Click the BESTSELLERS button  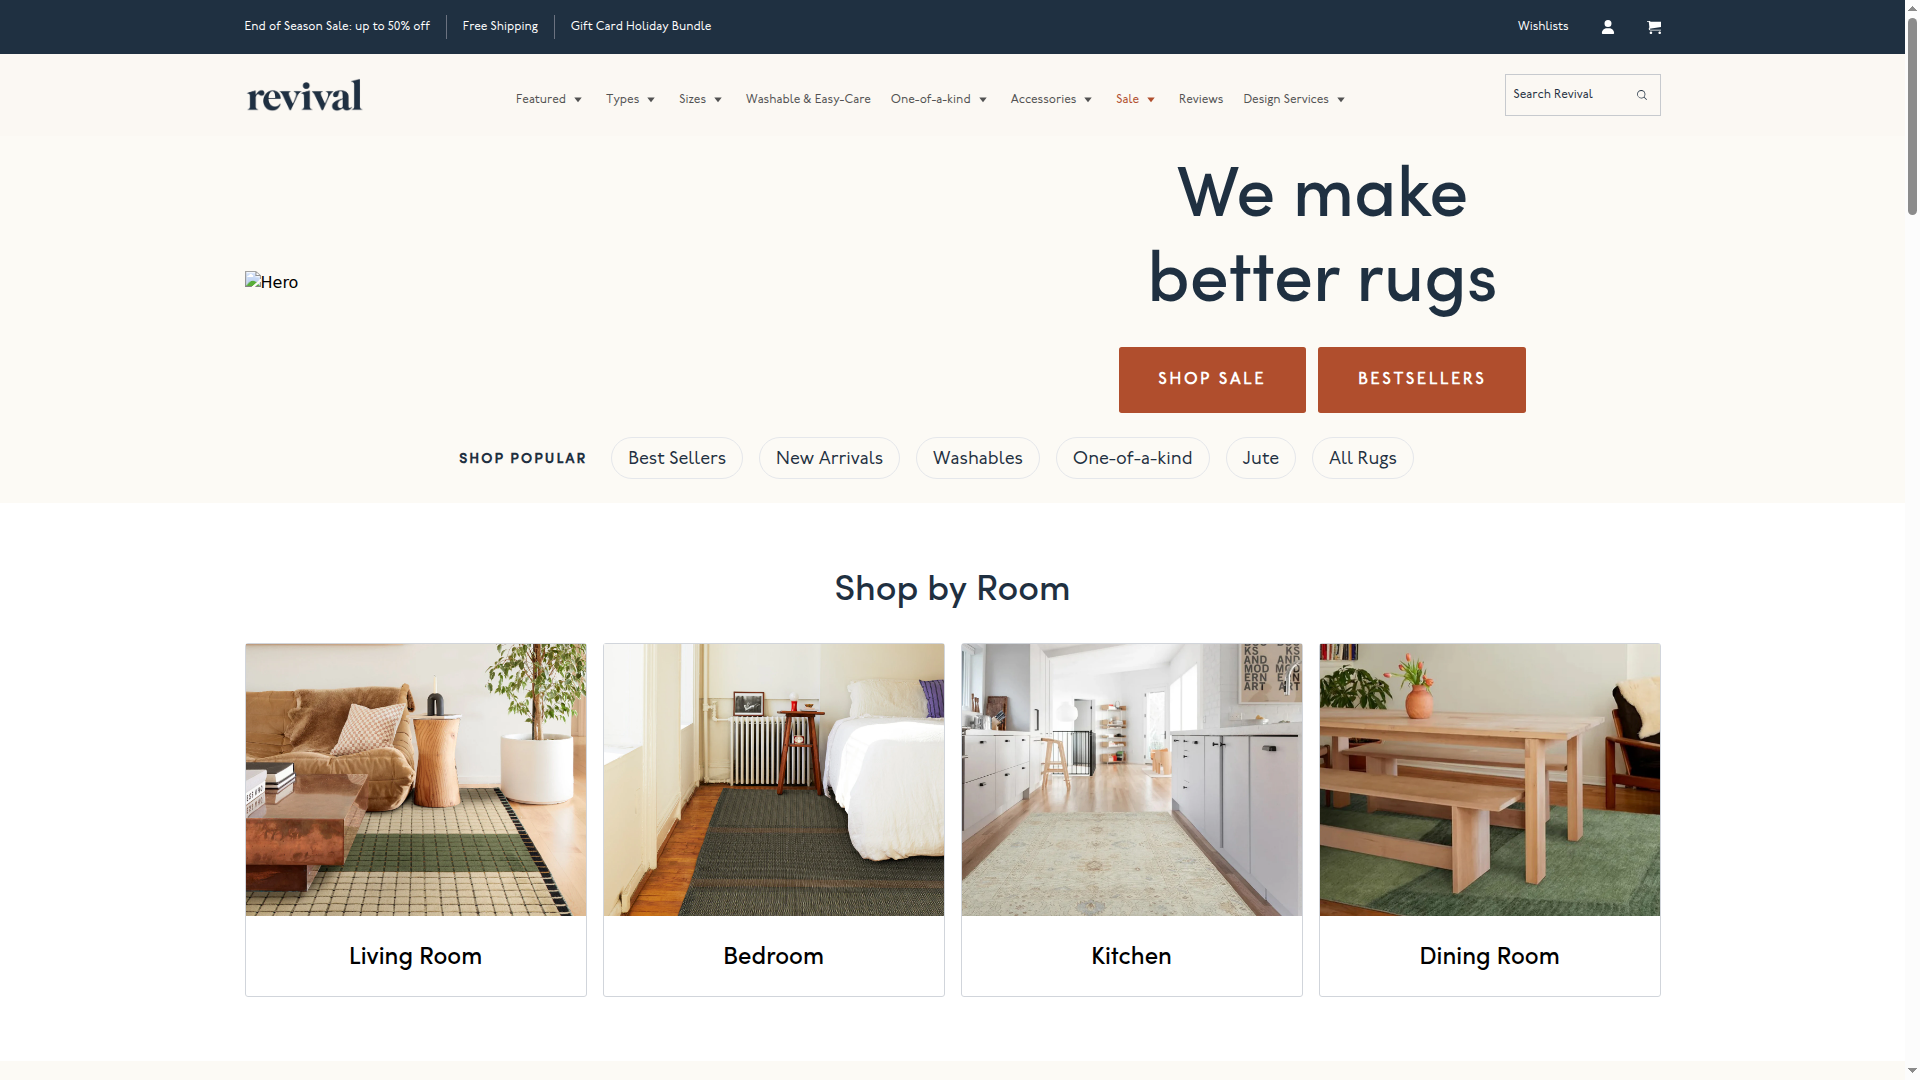pyautogui.click(x=1421, y=379)
